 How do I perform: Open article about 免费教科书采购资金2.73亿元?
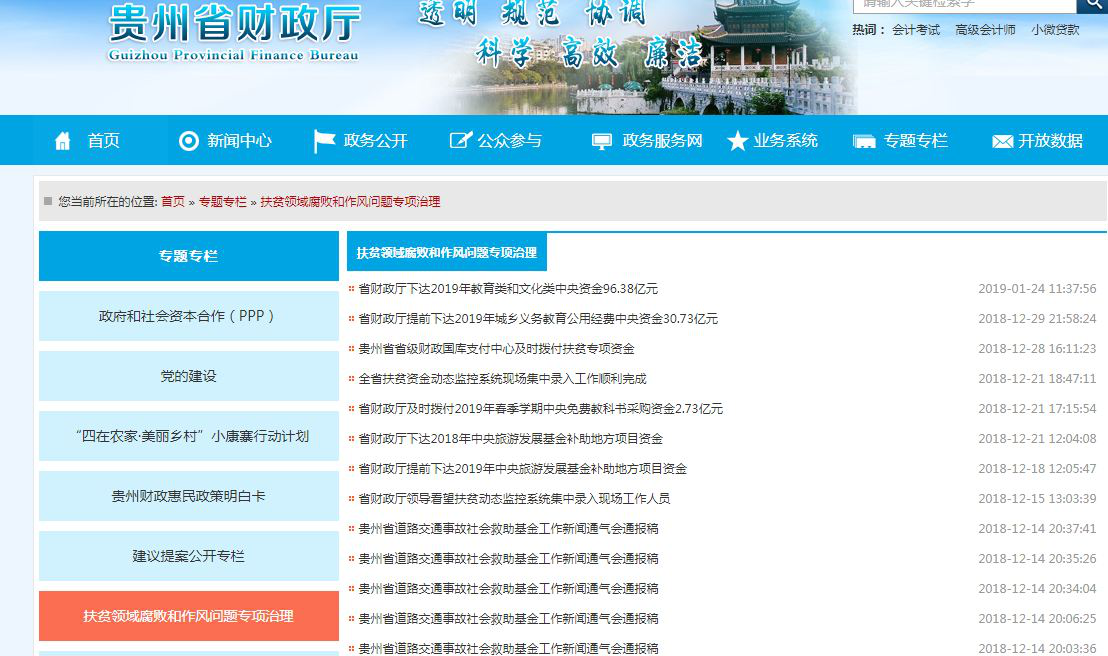click(x=540, y=409)
